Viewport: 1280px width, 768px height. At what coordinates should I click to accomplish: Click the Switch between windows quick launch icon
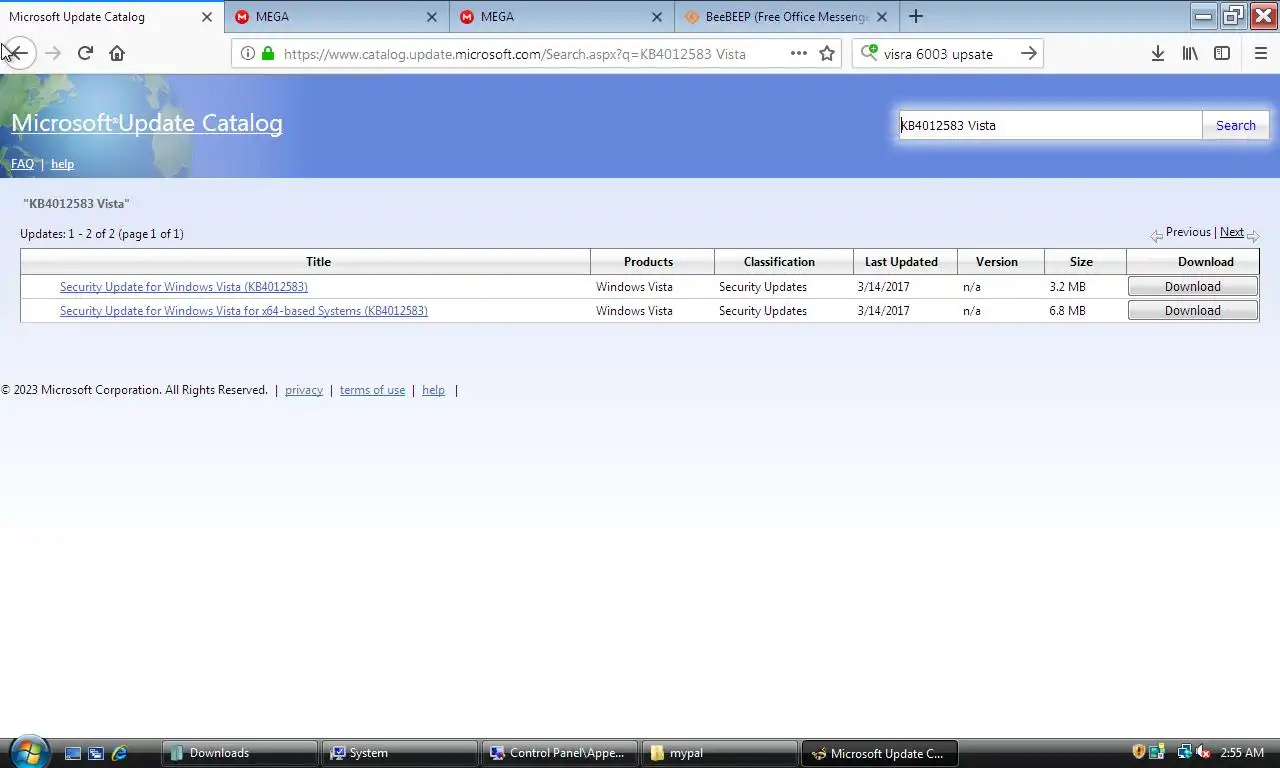96,753
